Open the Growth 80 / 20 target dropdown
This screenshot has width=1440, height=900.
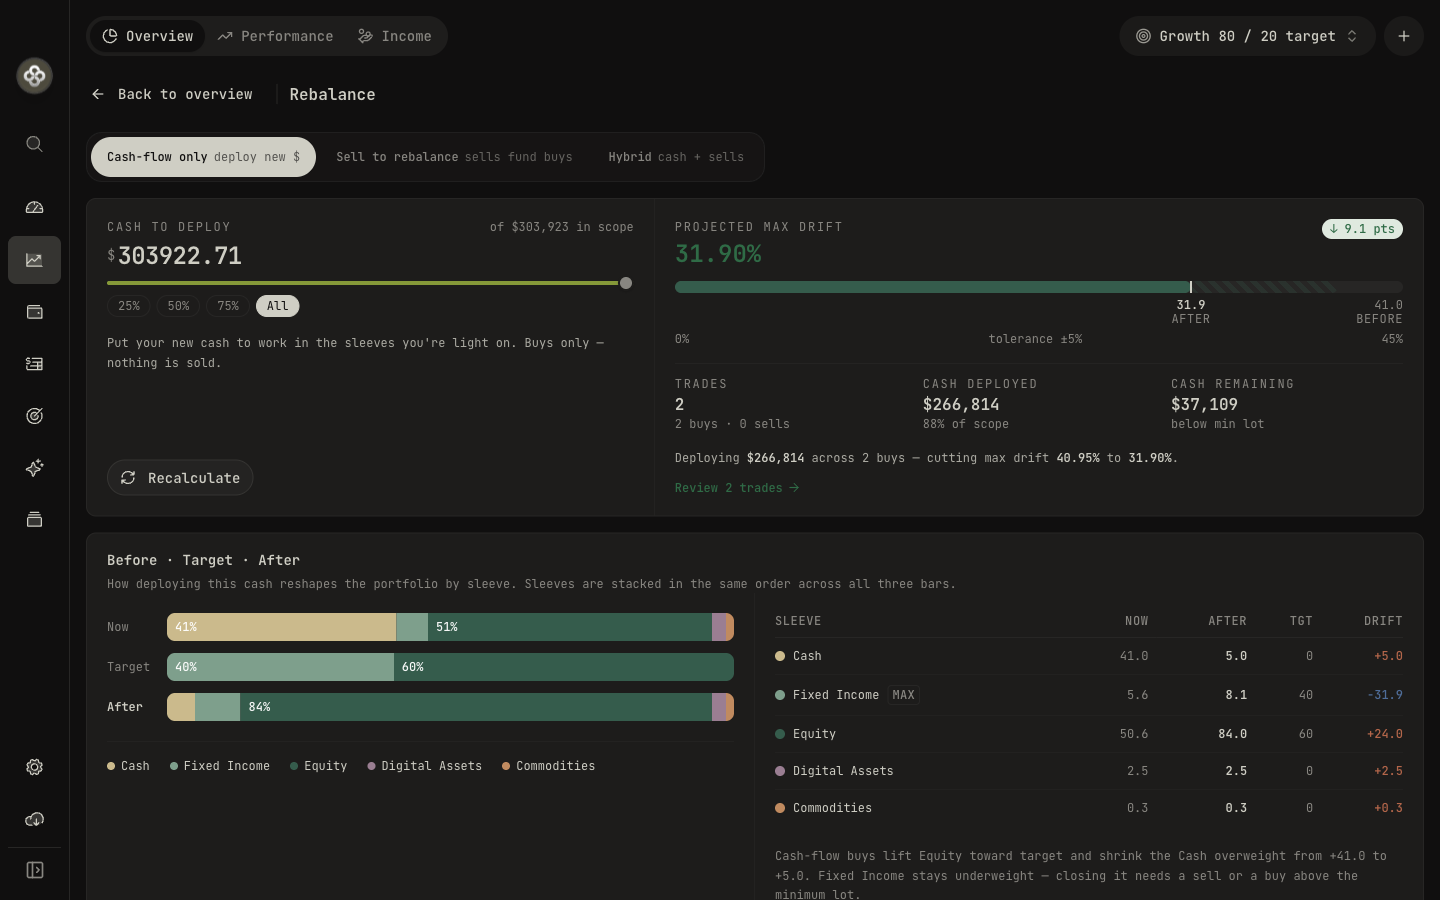[x=1247, y=36]
